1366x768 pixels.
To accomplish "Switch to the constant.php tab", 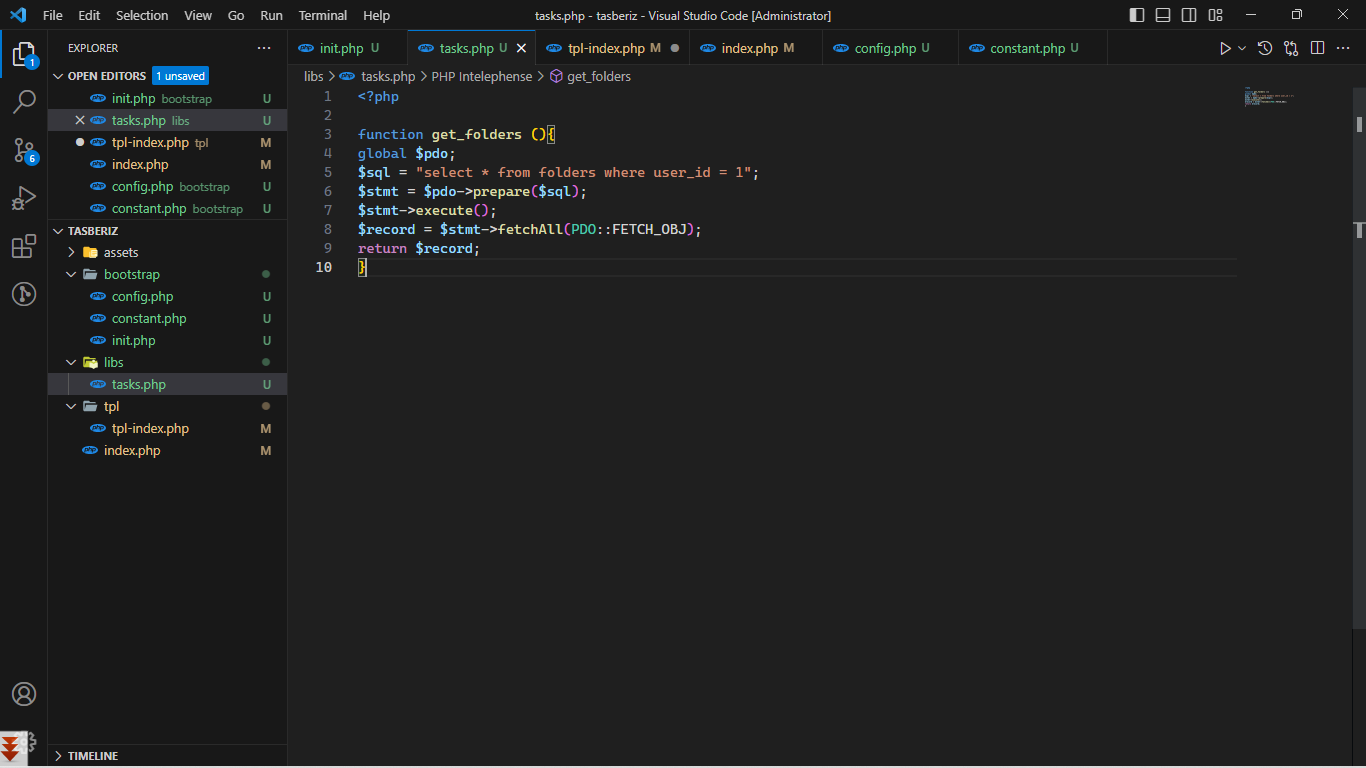I will point(1033,48).
